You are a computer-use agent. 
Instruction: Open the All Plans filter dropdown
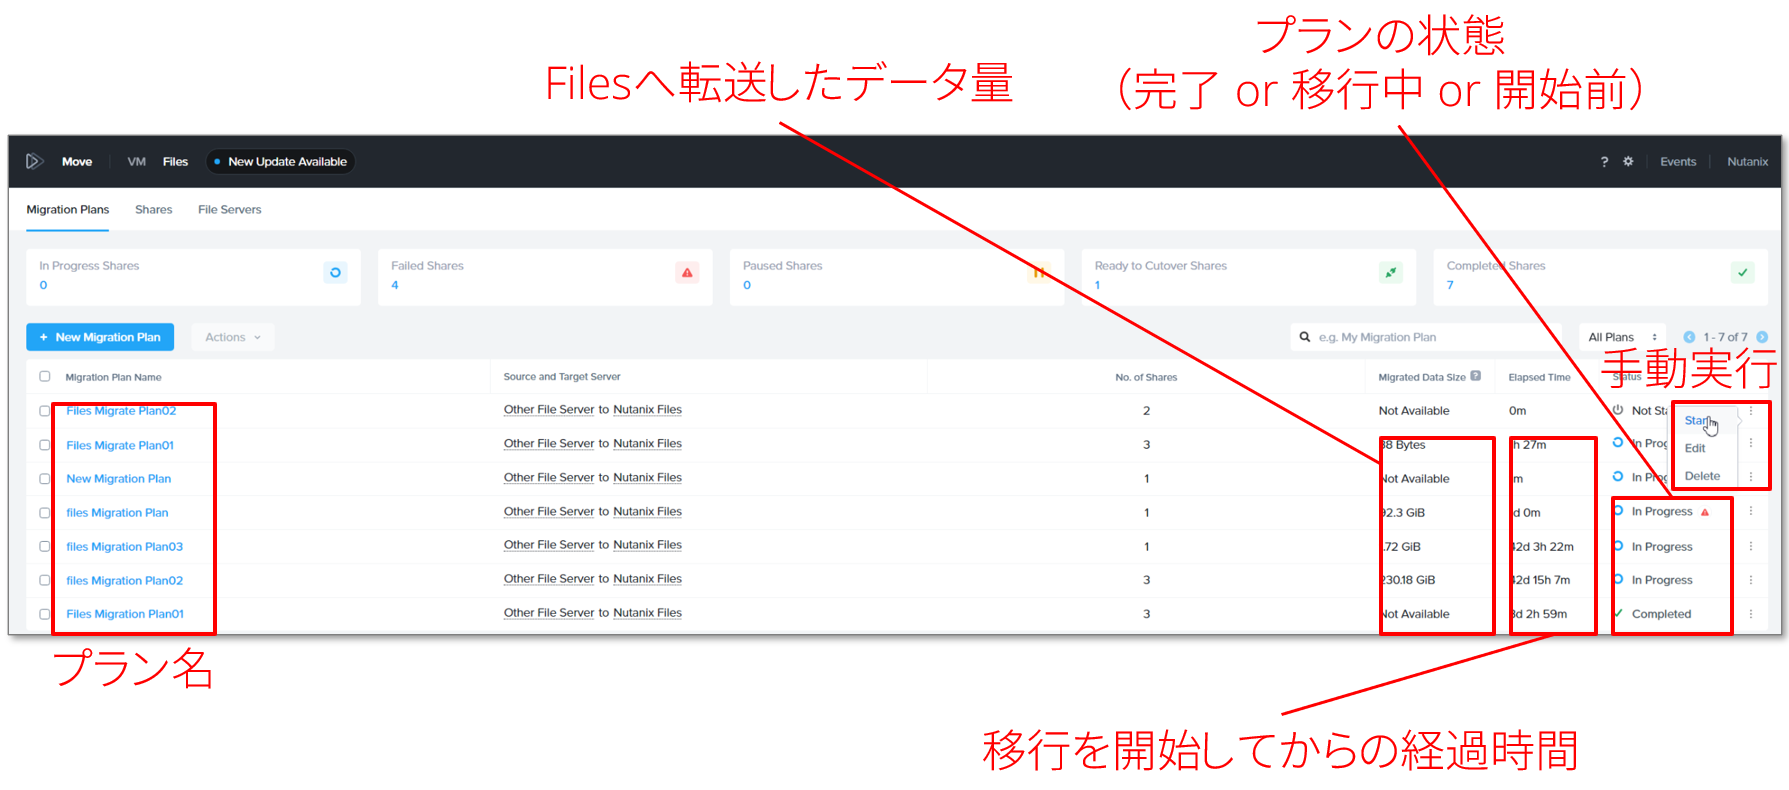click(x=1623, y=337)
